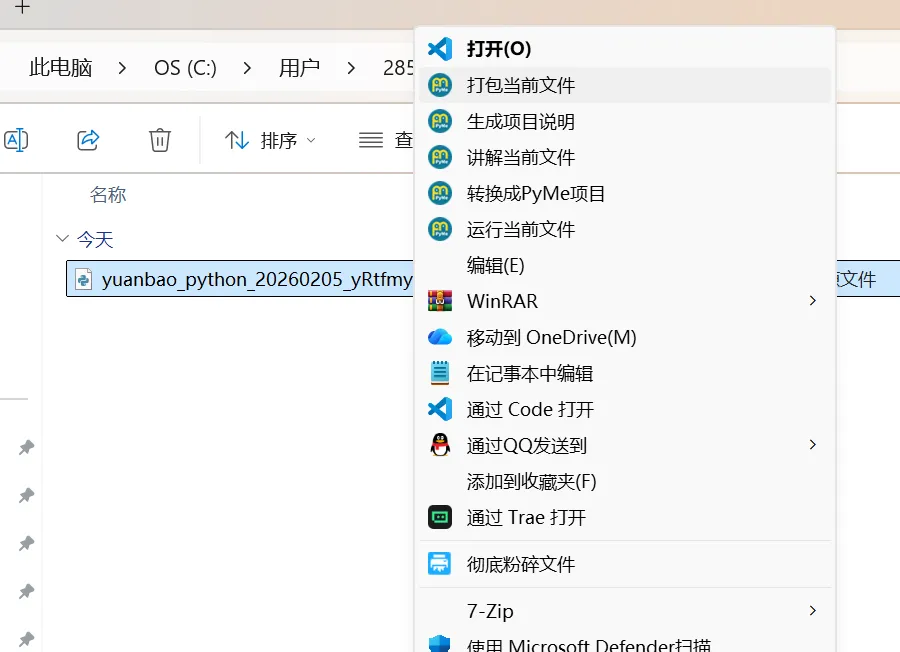Click the 今天 group label
Image resolution: width=900 pixels, height=652 pixels.
(x=95, y=239)
